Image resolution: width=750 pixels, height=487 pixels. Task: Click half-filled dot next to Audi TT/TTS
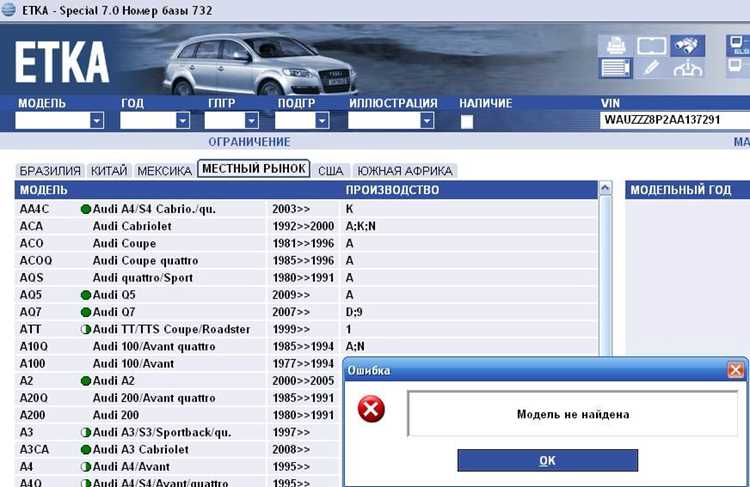(86, 330)
